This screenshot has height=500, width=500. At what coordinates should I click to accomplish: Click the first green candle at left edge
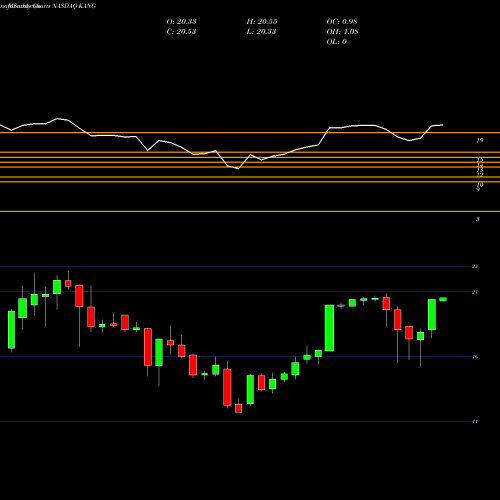(x=11, y=330)
